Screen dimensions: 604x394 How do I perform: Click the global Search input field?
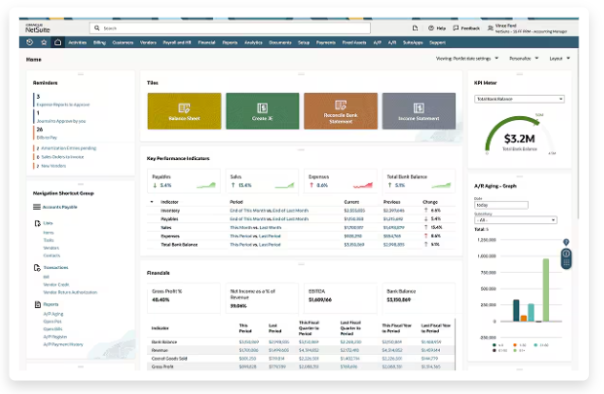pyautogui.click(x=230, y=28)
